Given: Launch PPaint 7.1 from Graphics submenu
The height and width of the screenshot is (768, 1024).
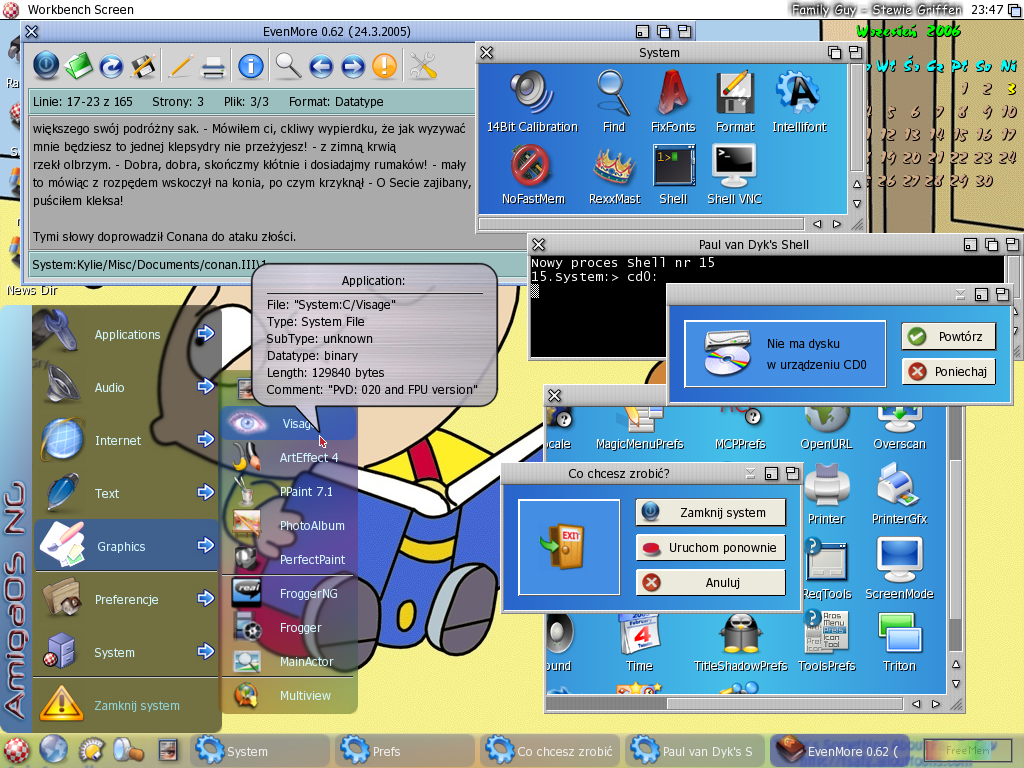Looking at the screenshot, I should click(x=289, y=491).
